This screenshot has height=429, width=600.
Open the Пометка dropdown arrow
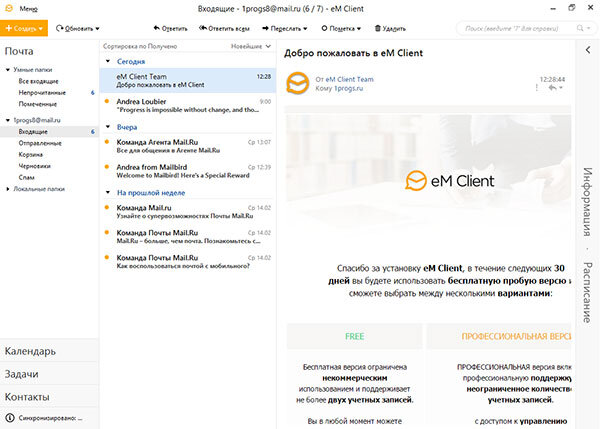click(x=359, y=29)
